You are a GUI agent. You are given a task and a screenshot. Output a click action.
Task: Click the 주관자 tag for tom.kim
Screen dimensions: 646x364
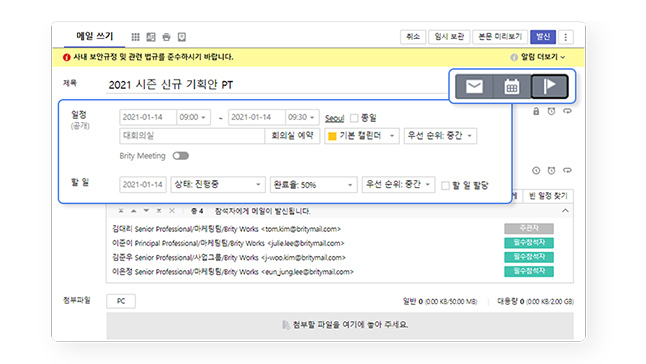[x=529, y=228]
